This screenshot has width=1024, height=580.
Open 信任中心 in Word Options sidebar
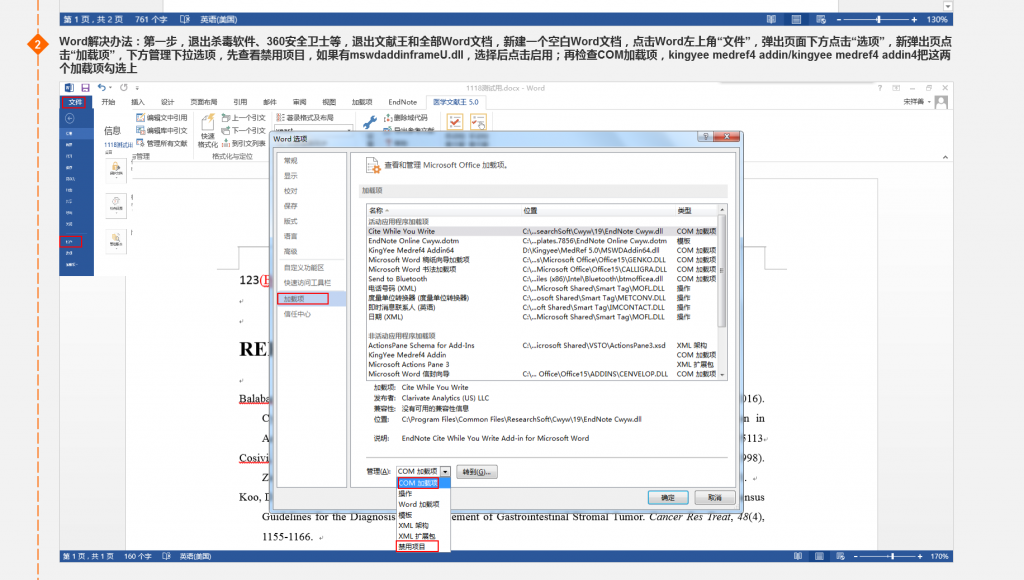[297, 313]
